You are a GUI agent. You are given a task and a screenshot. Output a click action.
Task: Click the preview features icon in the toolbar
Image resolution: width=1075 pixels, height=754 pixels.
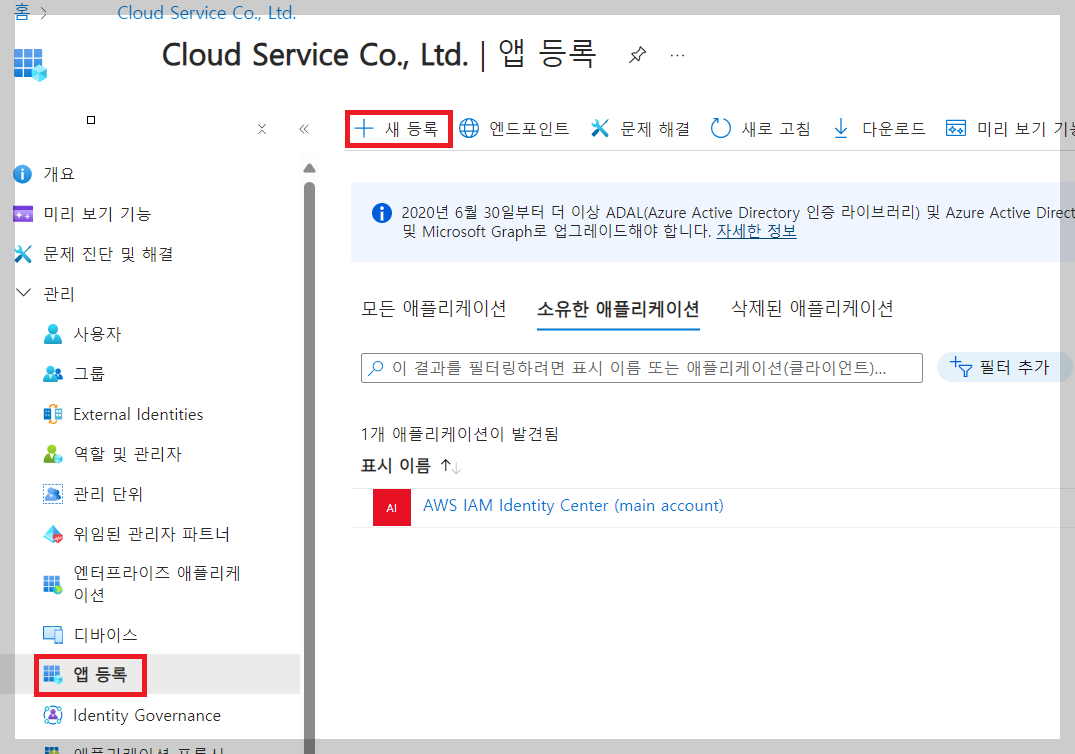(956, 128)
